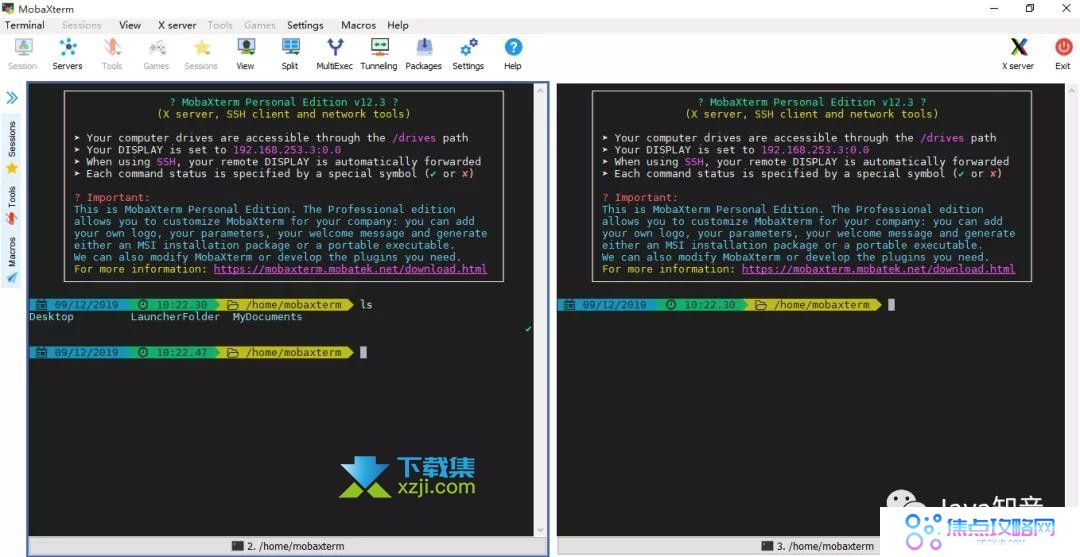Click the 'ls' command in left terminal

366,304
